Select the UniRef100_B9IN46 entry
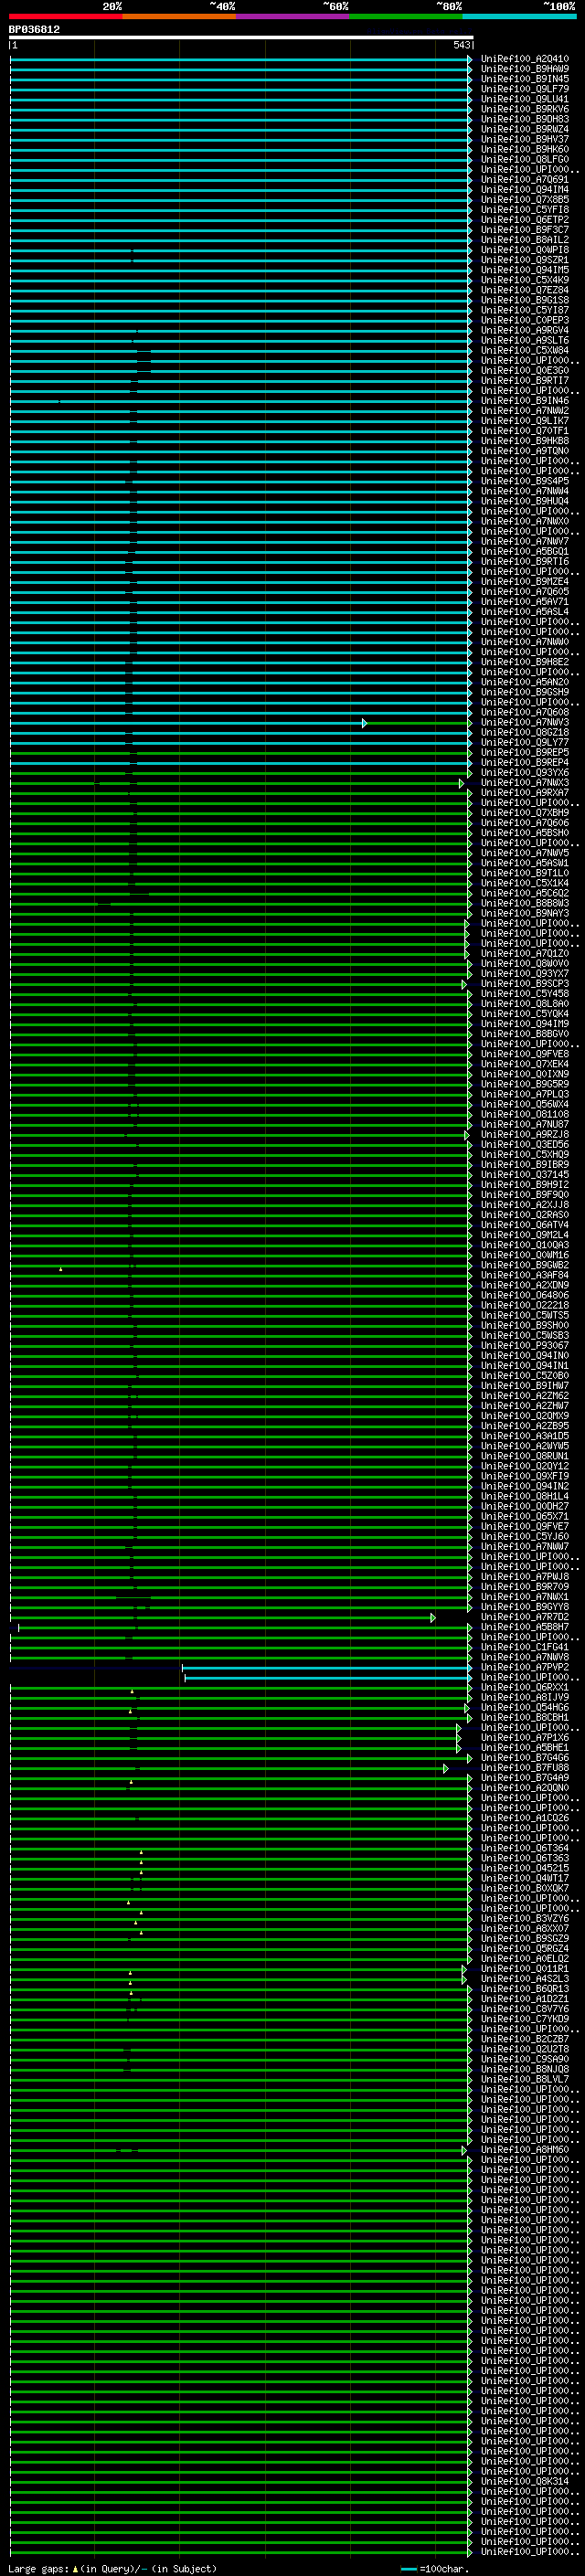 pos(524,401)
